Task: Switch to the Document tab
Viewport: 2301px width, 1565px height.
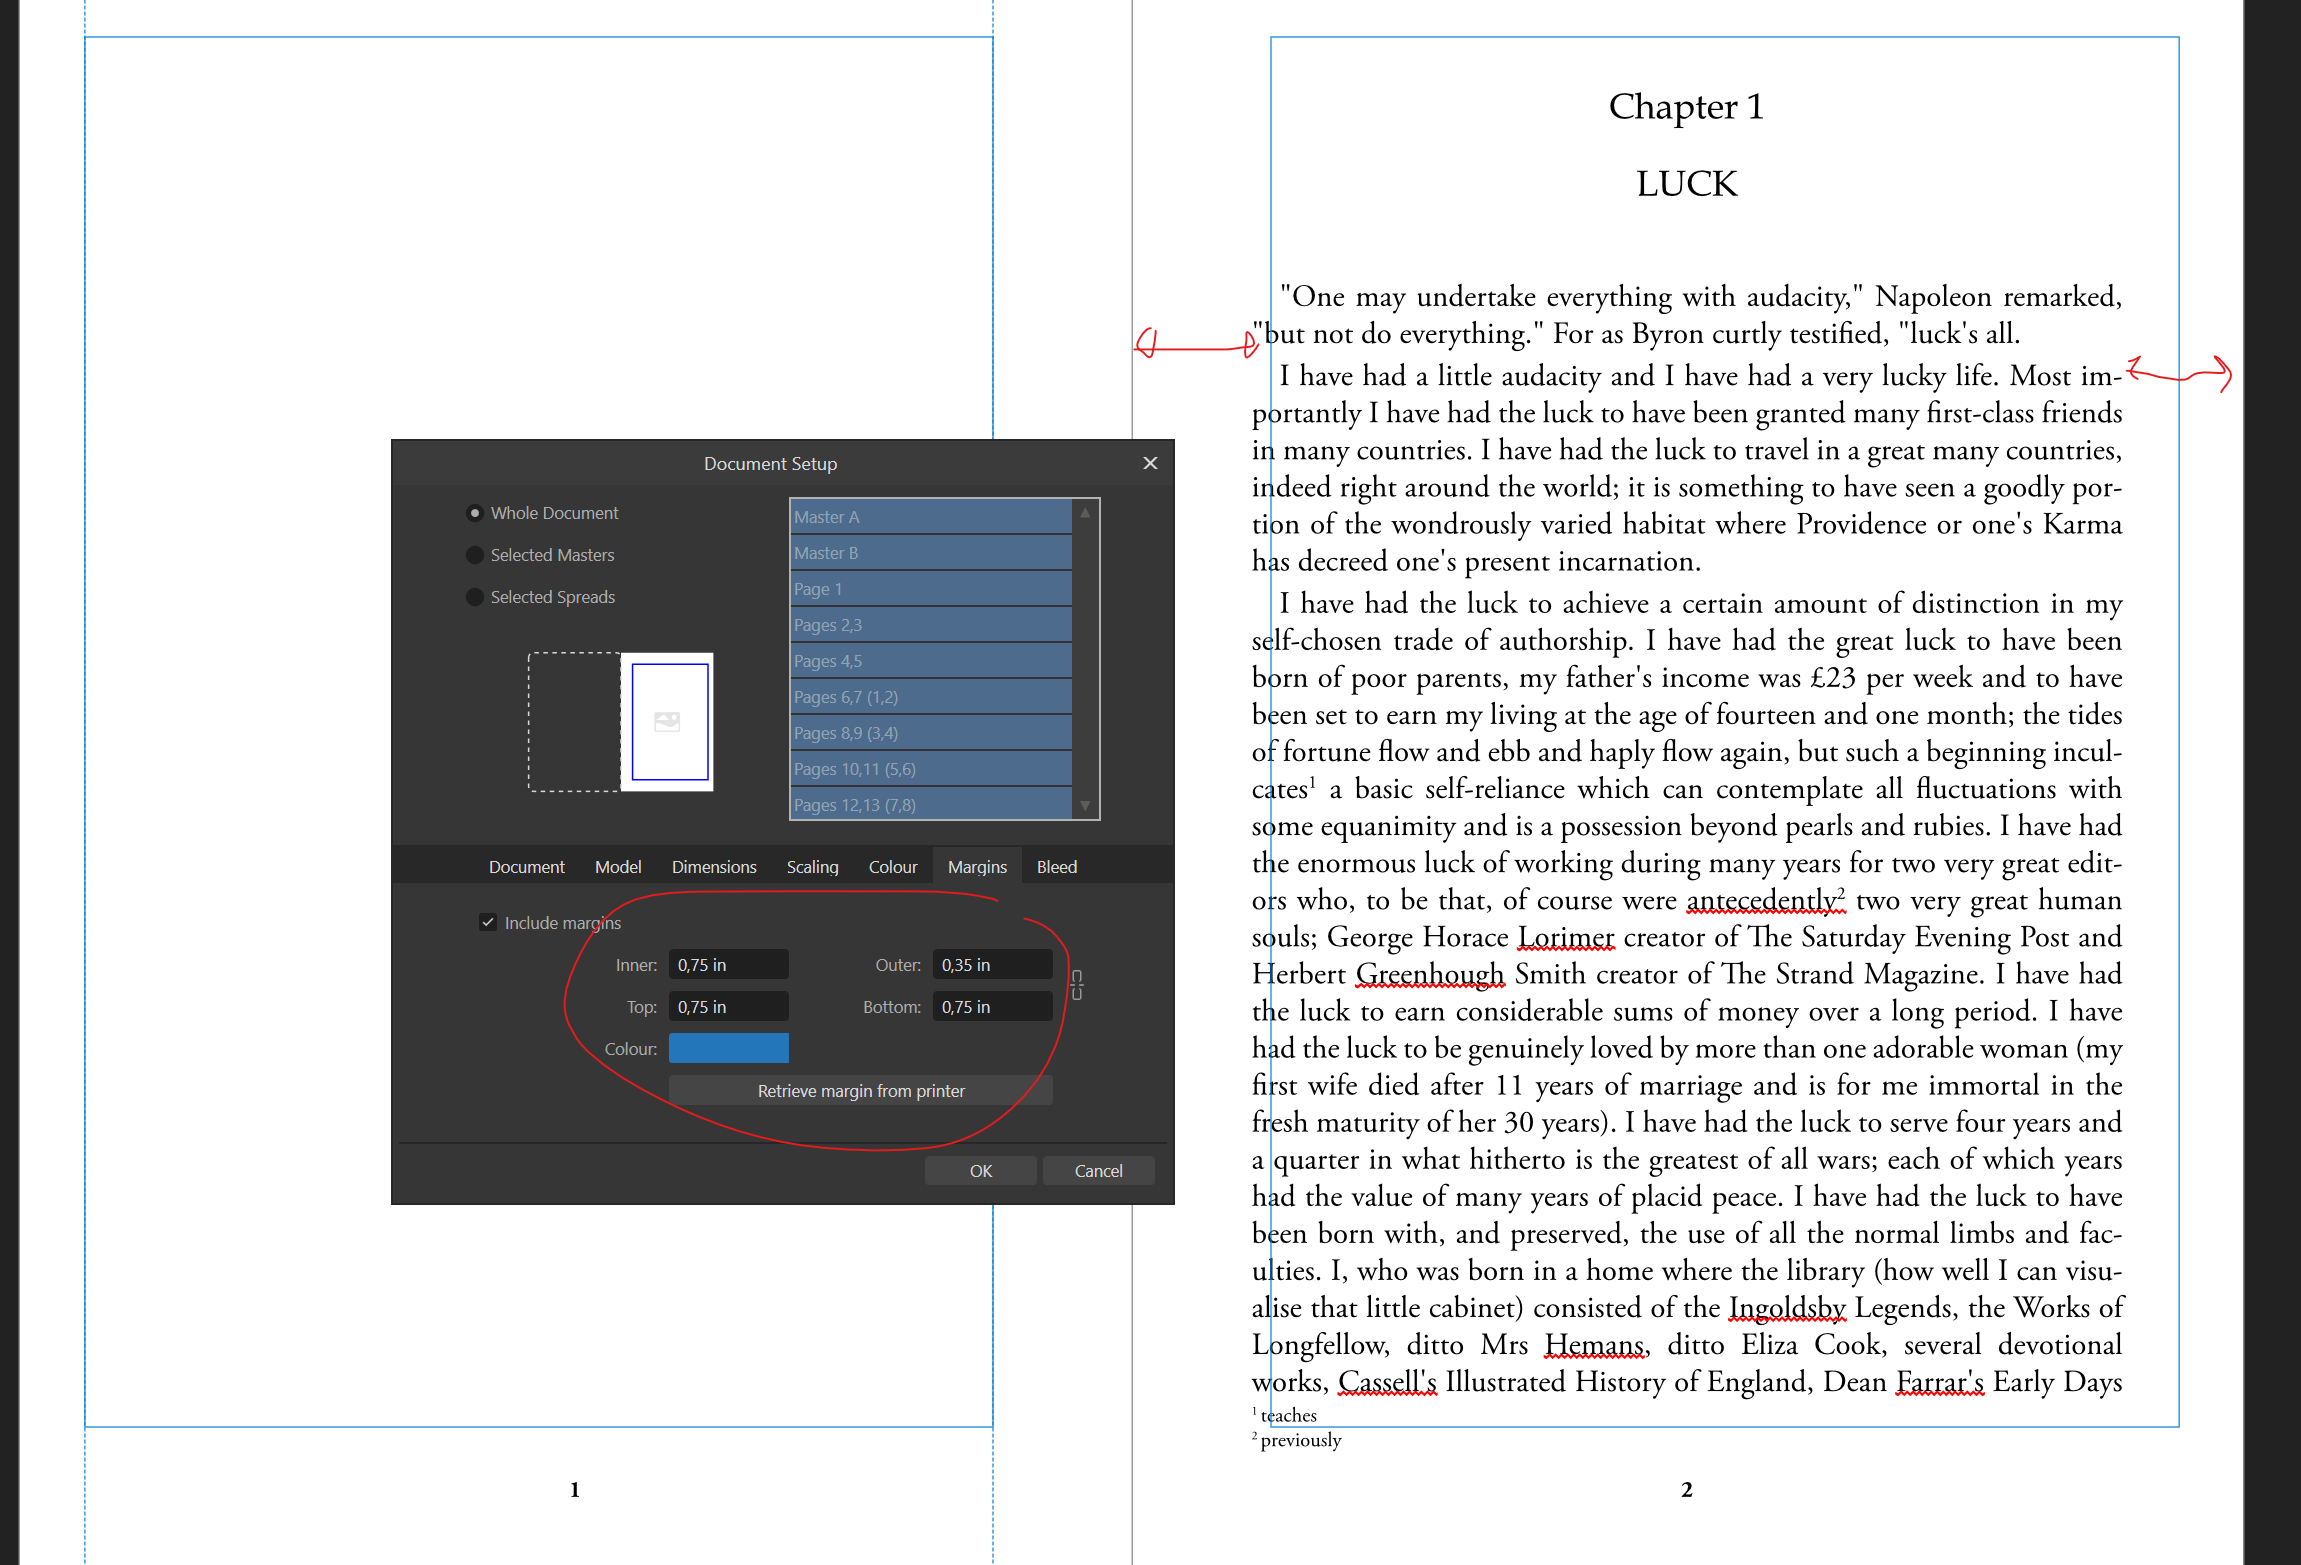Action: 527,867
